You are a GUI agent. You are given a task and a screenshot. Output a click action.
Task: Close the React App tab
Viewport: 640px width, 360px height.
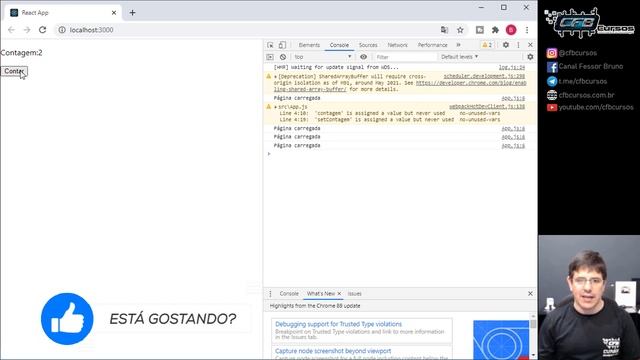tap(114, 13)
